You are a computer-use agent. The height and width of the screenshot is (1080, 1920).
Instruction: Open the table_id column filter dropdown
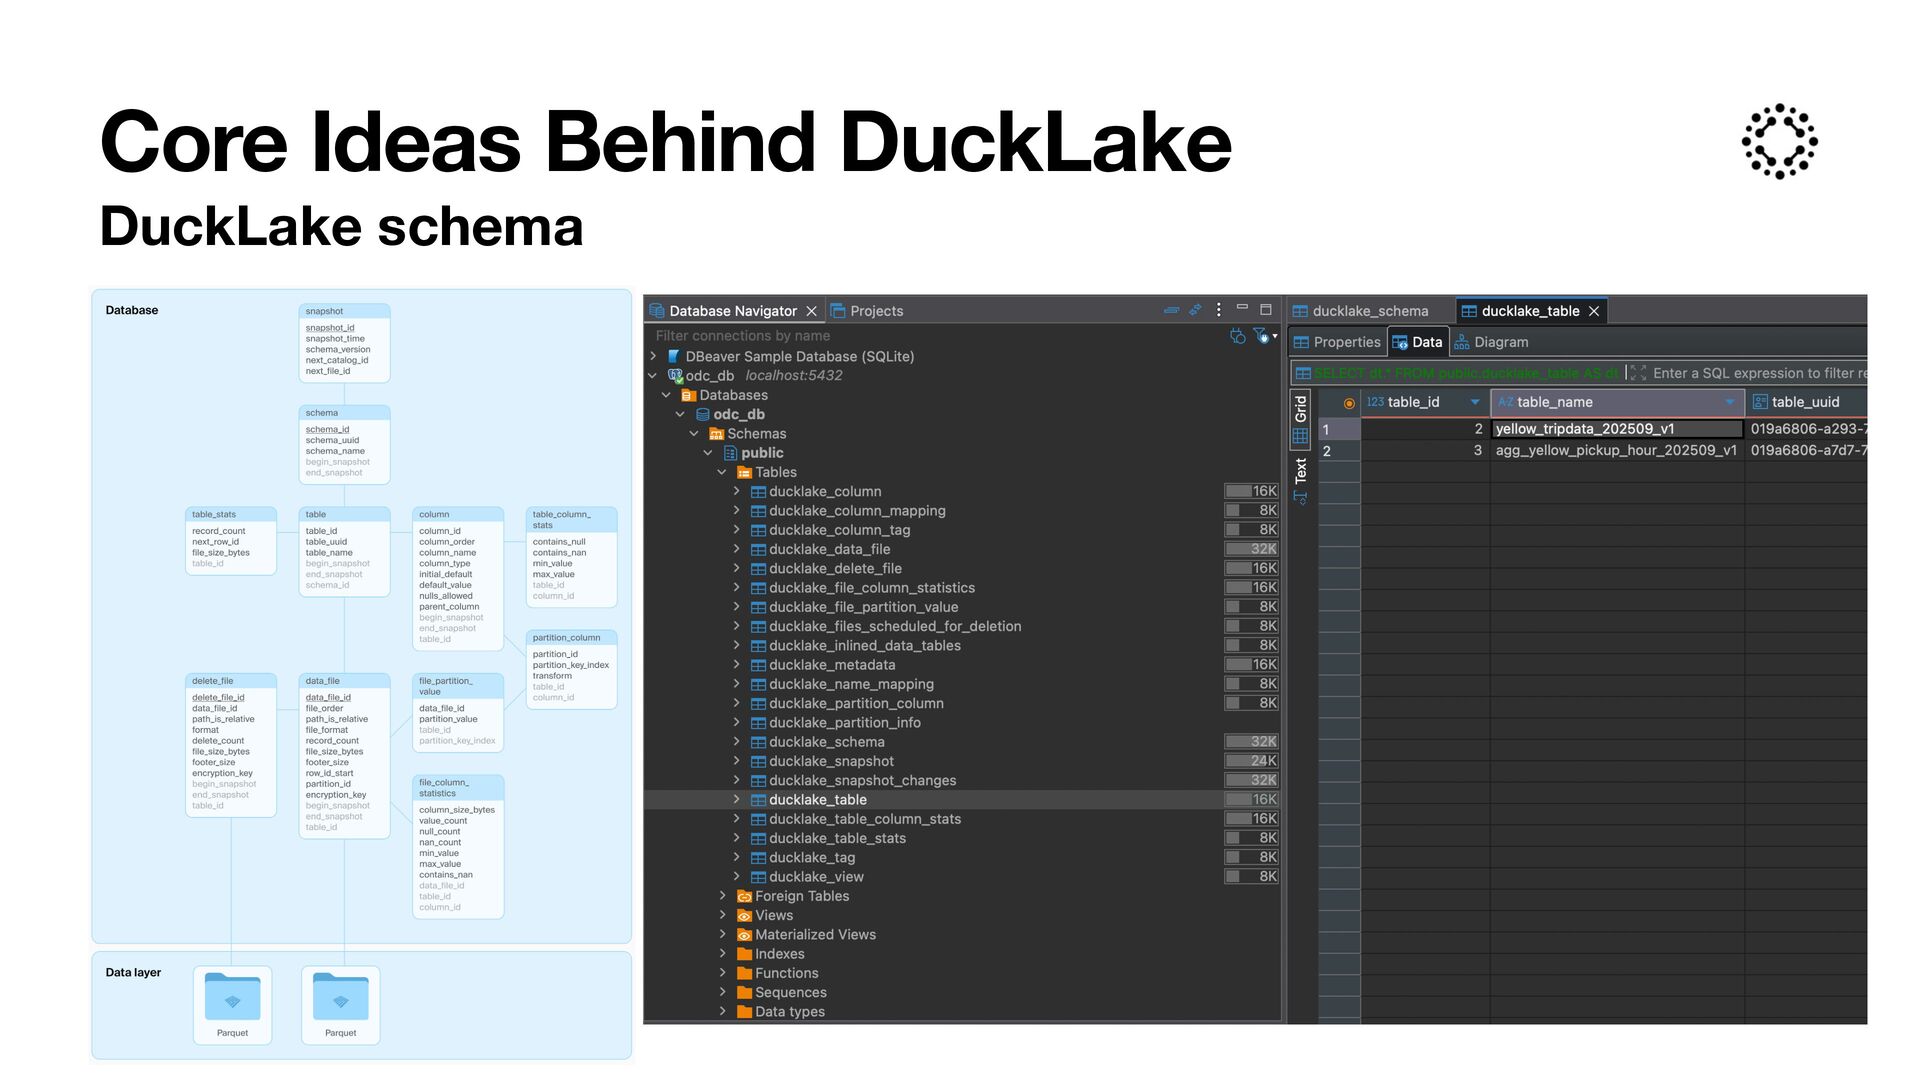pos(1474,402)
